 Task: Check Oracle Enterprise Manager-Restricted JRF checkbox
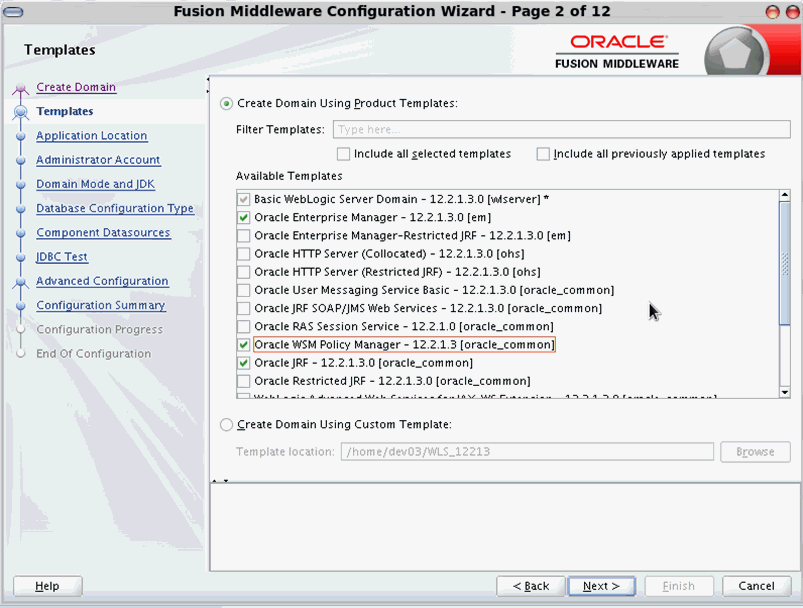(x=244, y=236)
